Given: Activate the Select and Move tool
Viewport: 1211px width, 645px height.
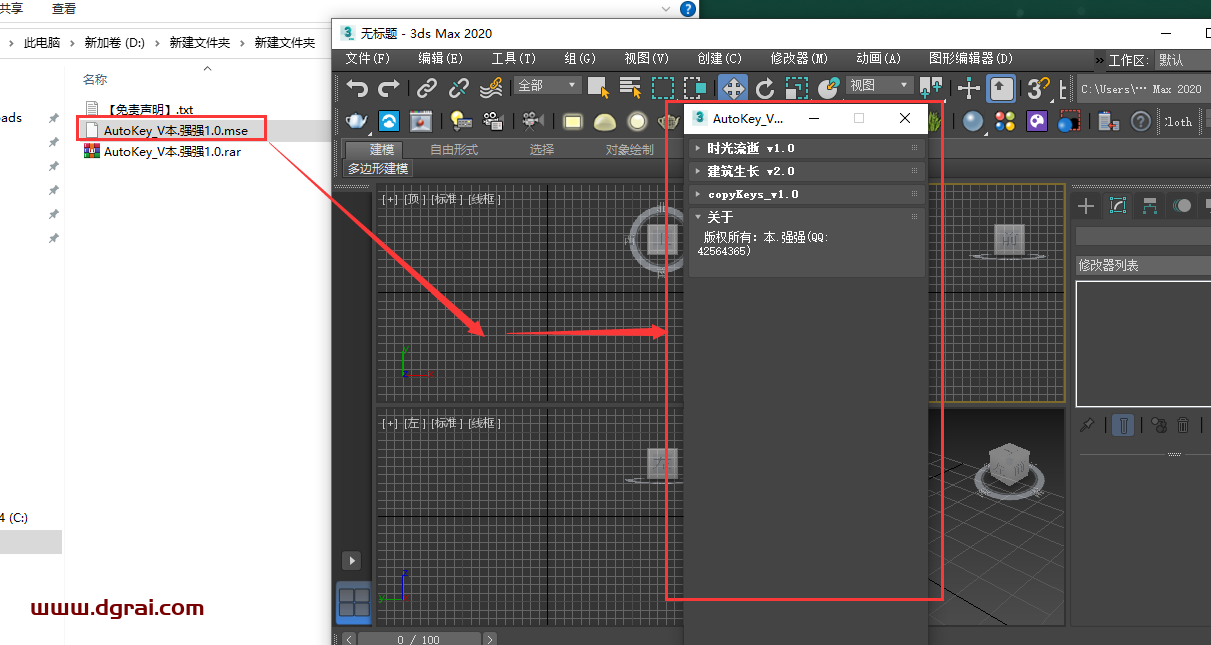Looking at the screenshot, I should point(733,89).
